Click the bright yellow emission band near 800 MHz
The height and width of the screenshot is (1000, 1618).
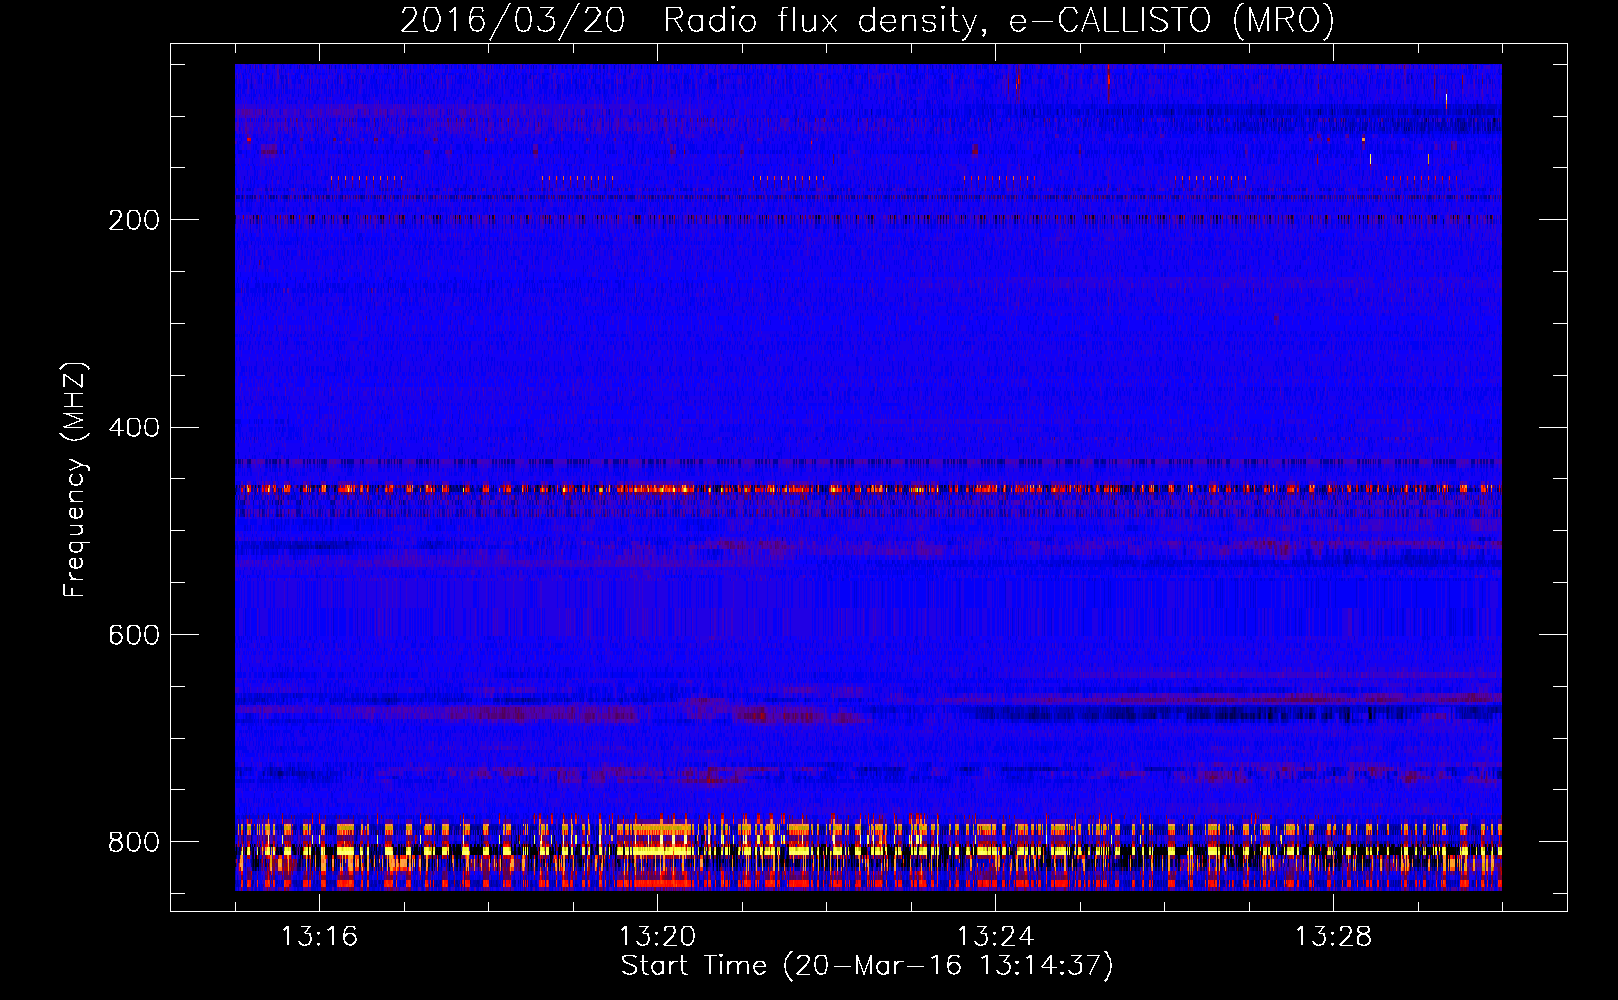click(x=868, y=850)
